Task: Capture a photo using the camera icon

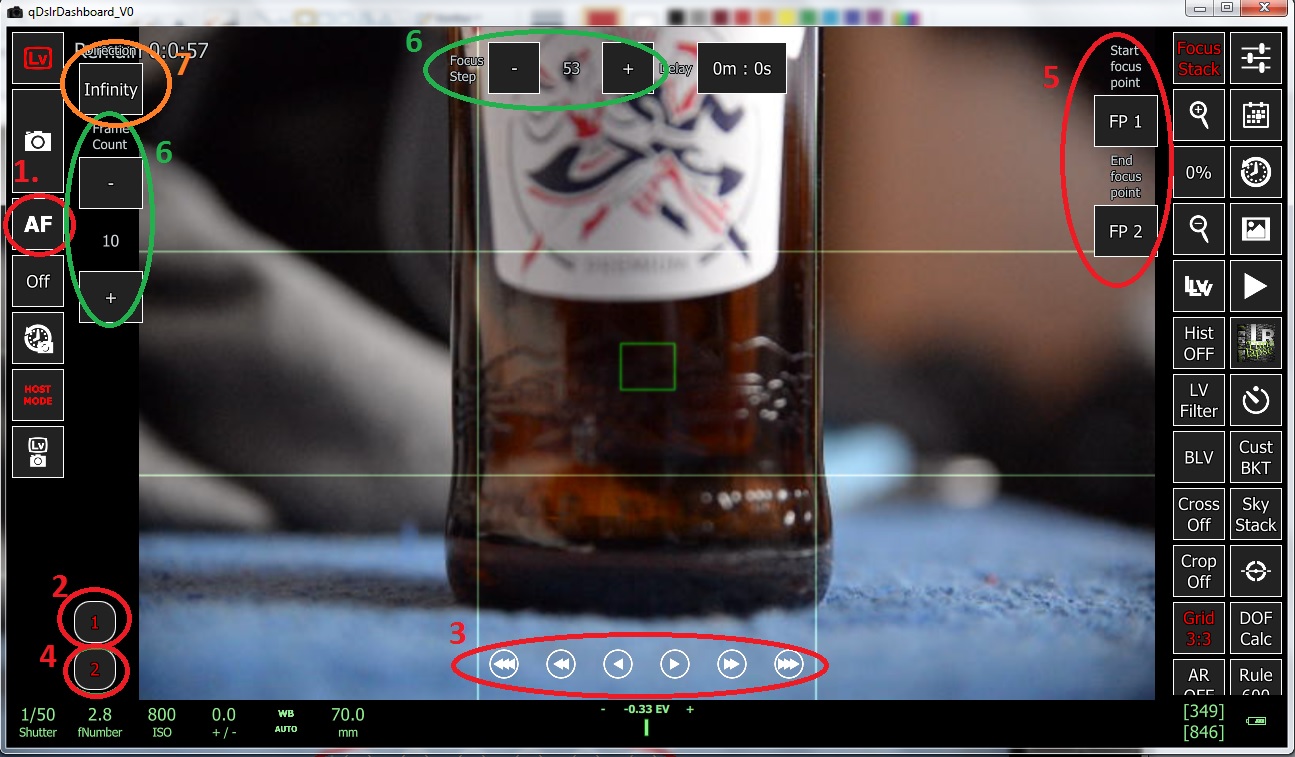Action: pos(37,139)
